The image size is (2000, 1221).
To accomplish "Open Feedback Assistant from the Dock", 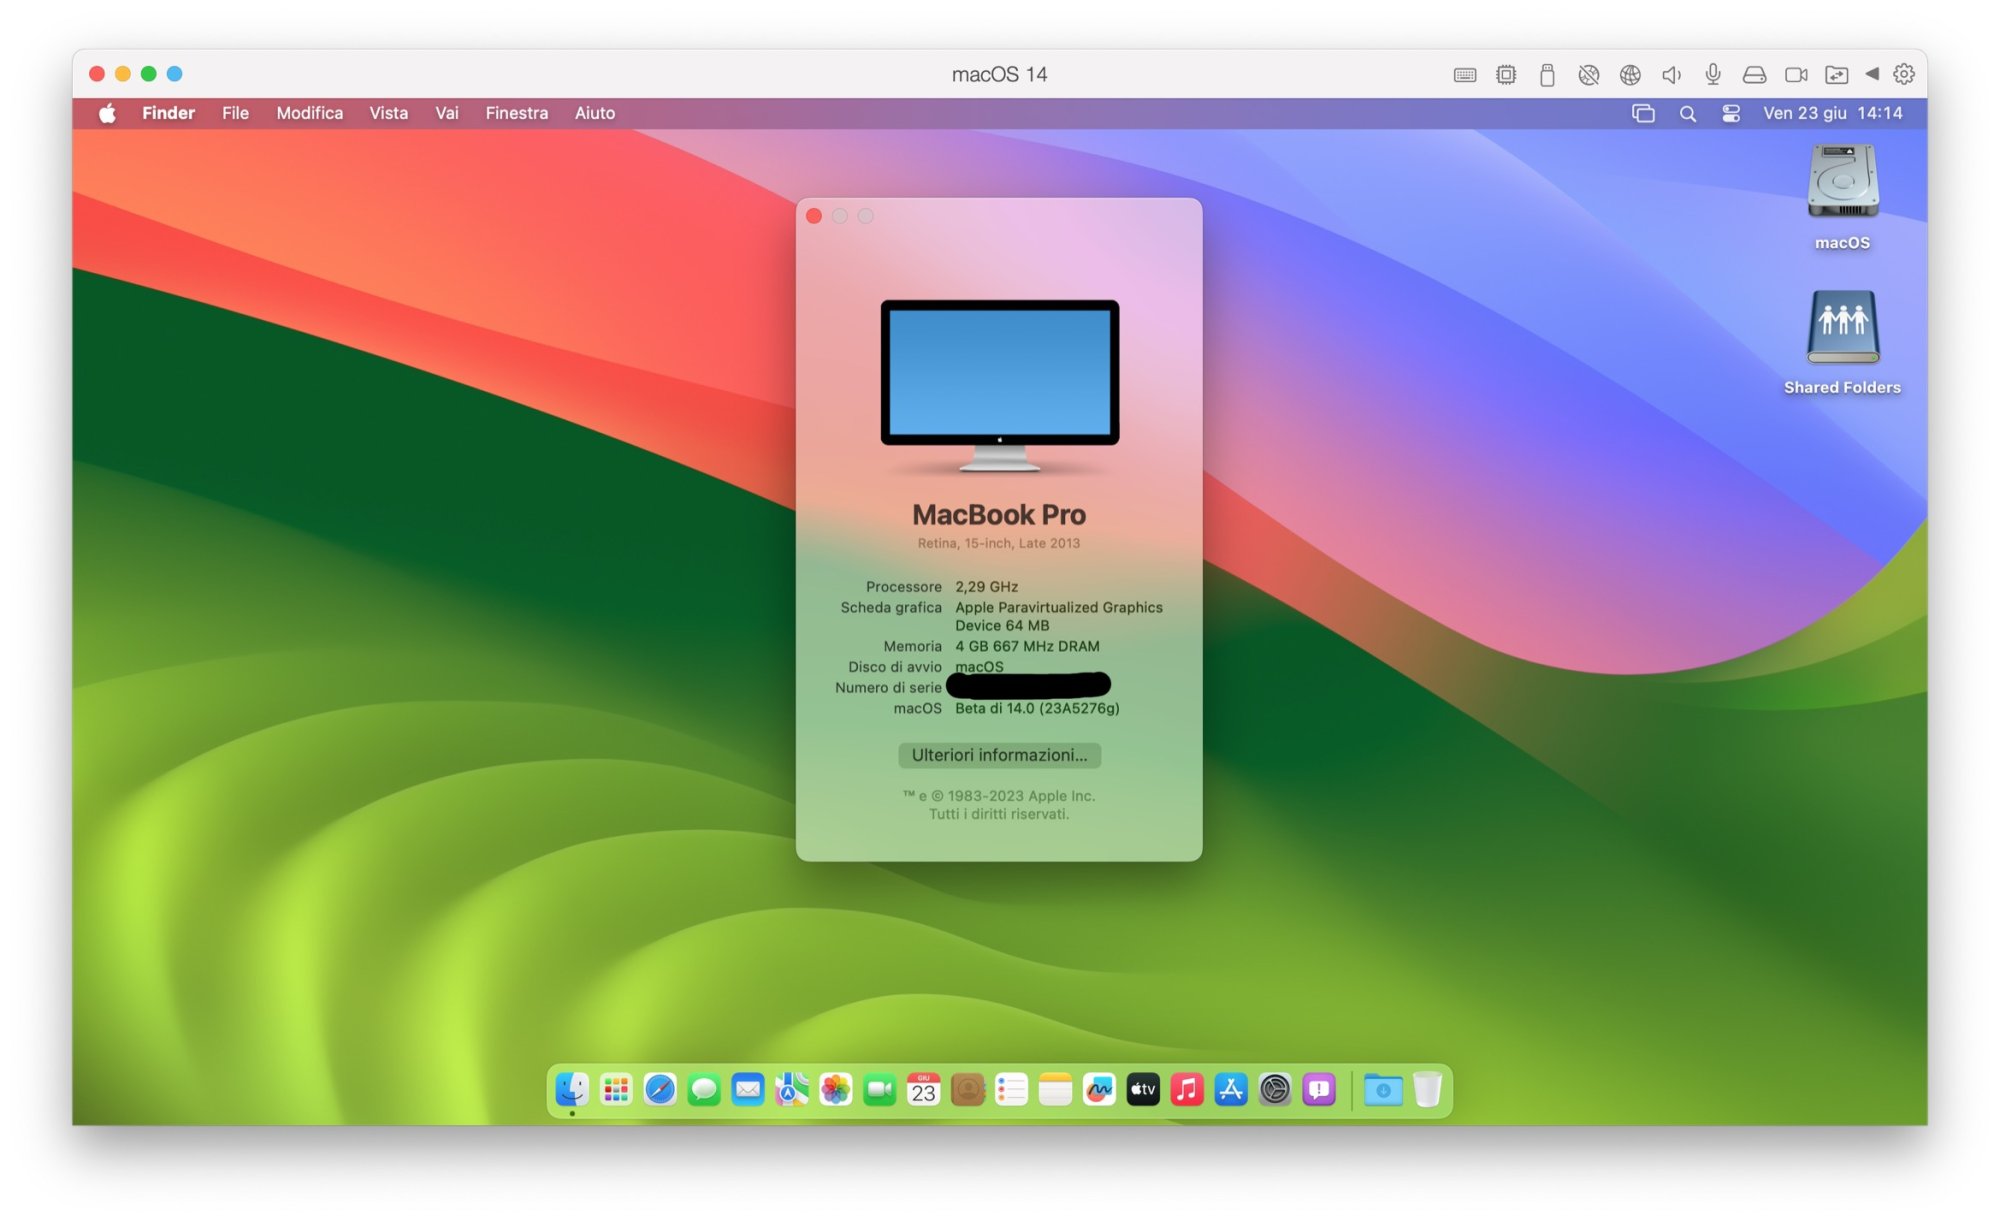I will point(1319,1089).
